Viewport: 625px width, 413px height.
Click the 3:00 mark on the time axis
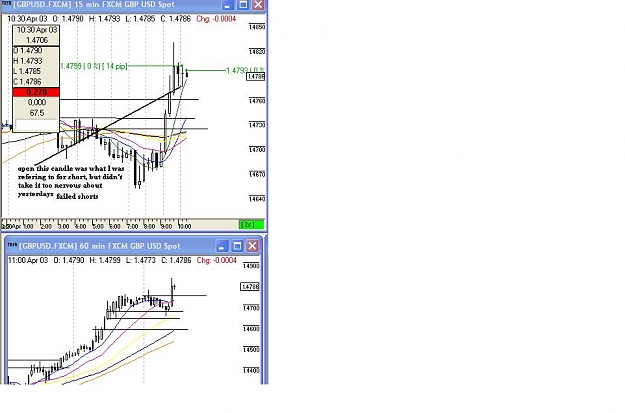[x=64, y=226]
